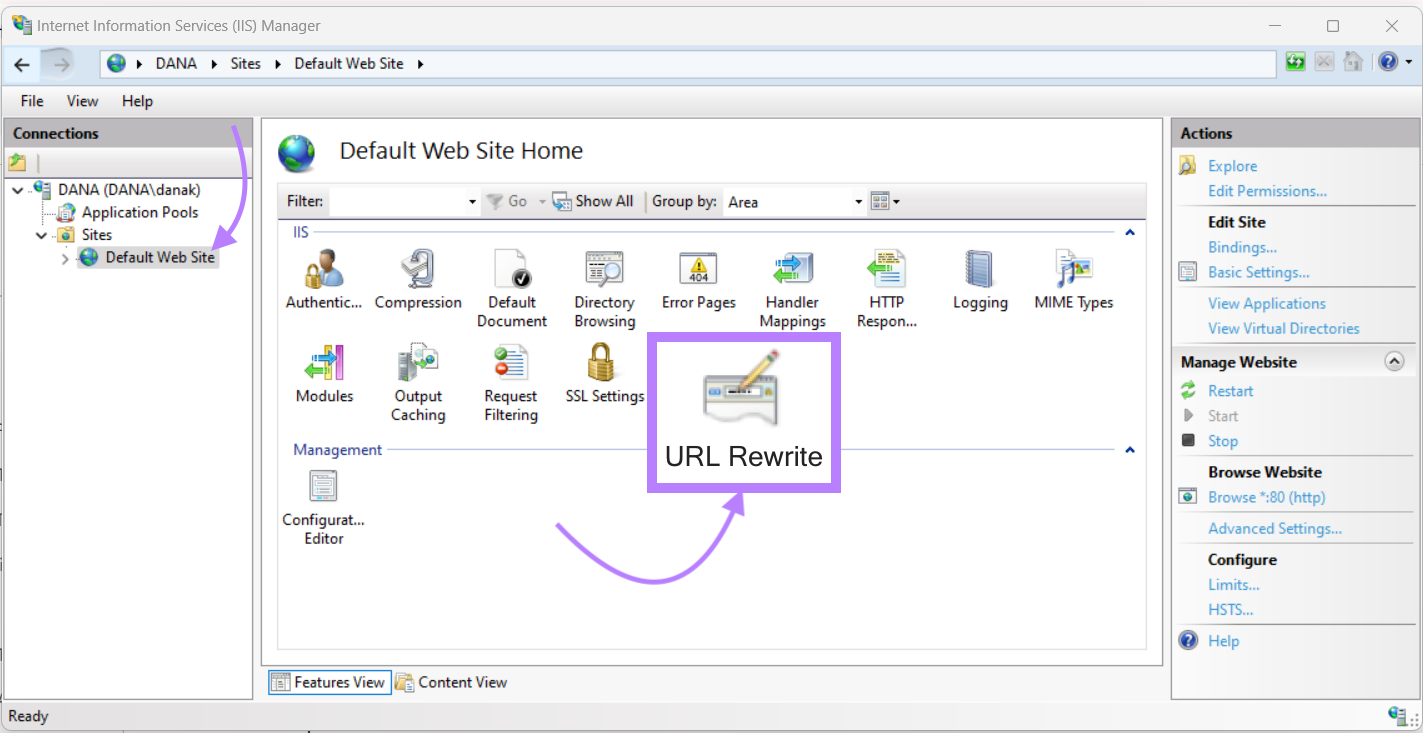
Task: Expand the Default Web Site tree node
Action: point(65,258)
